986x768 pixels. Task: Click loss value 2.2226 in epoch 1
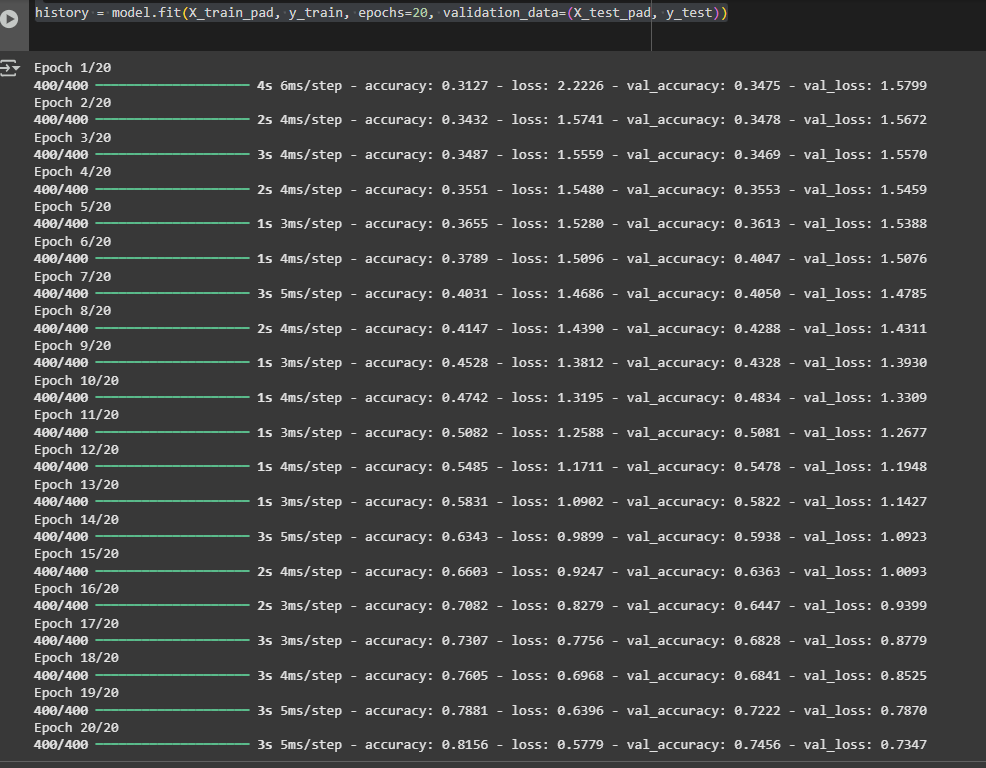pyautogui.click(x=580, y=86)
